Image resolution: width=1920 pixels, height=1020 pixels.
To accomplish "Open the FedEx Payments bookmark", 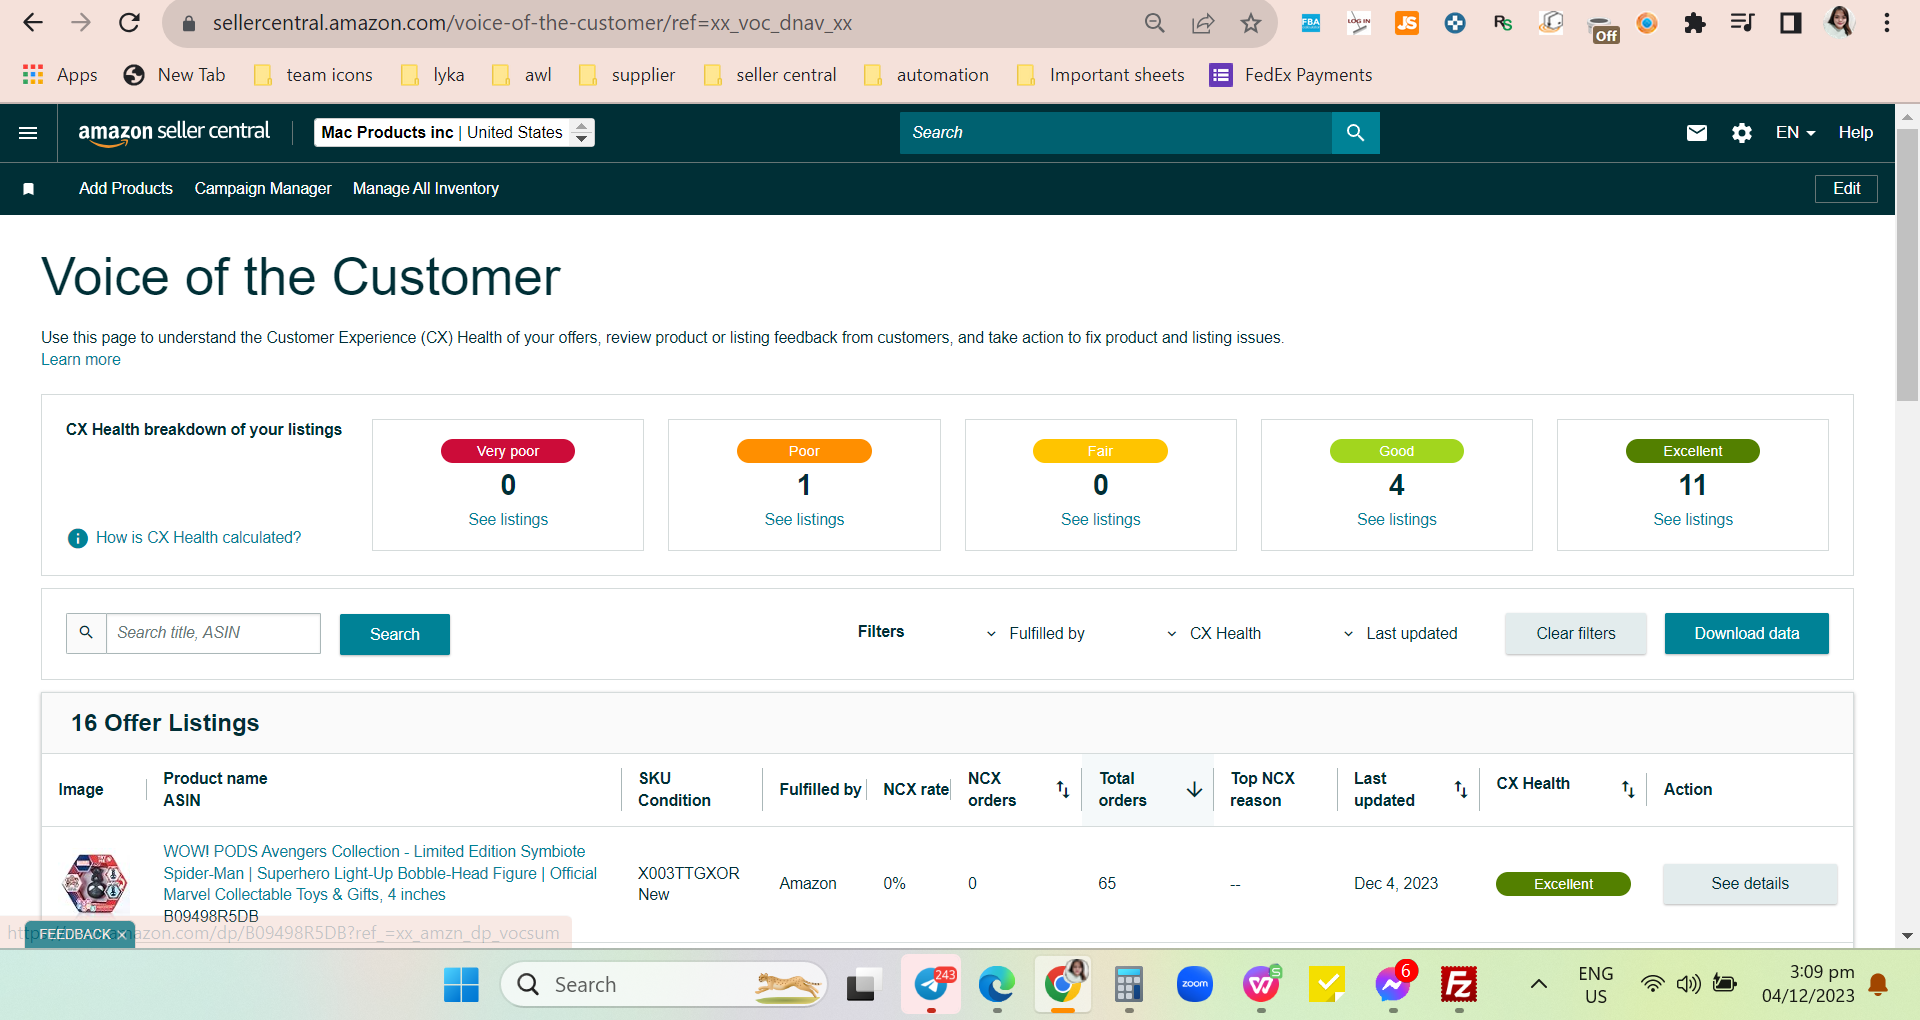I will 1291,75.
